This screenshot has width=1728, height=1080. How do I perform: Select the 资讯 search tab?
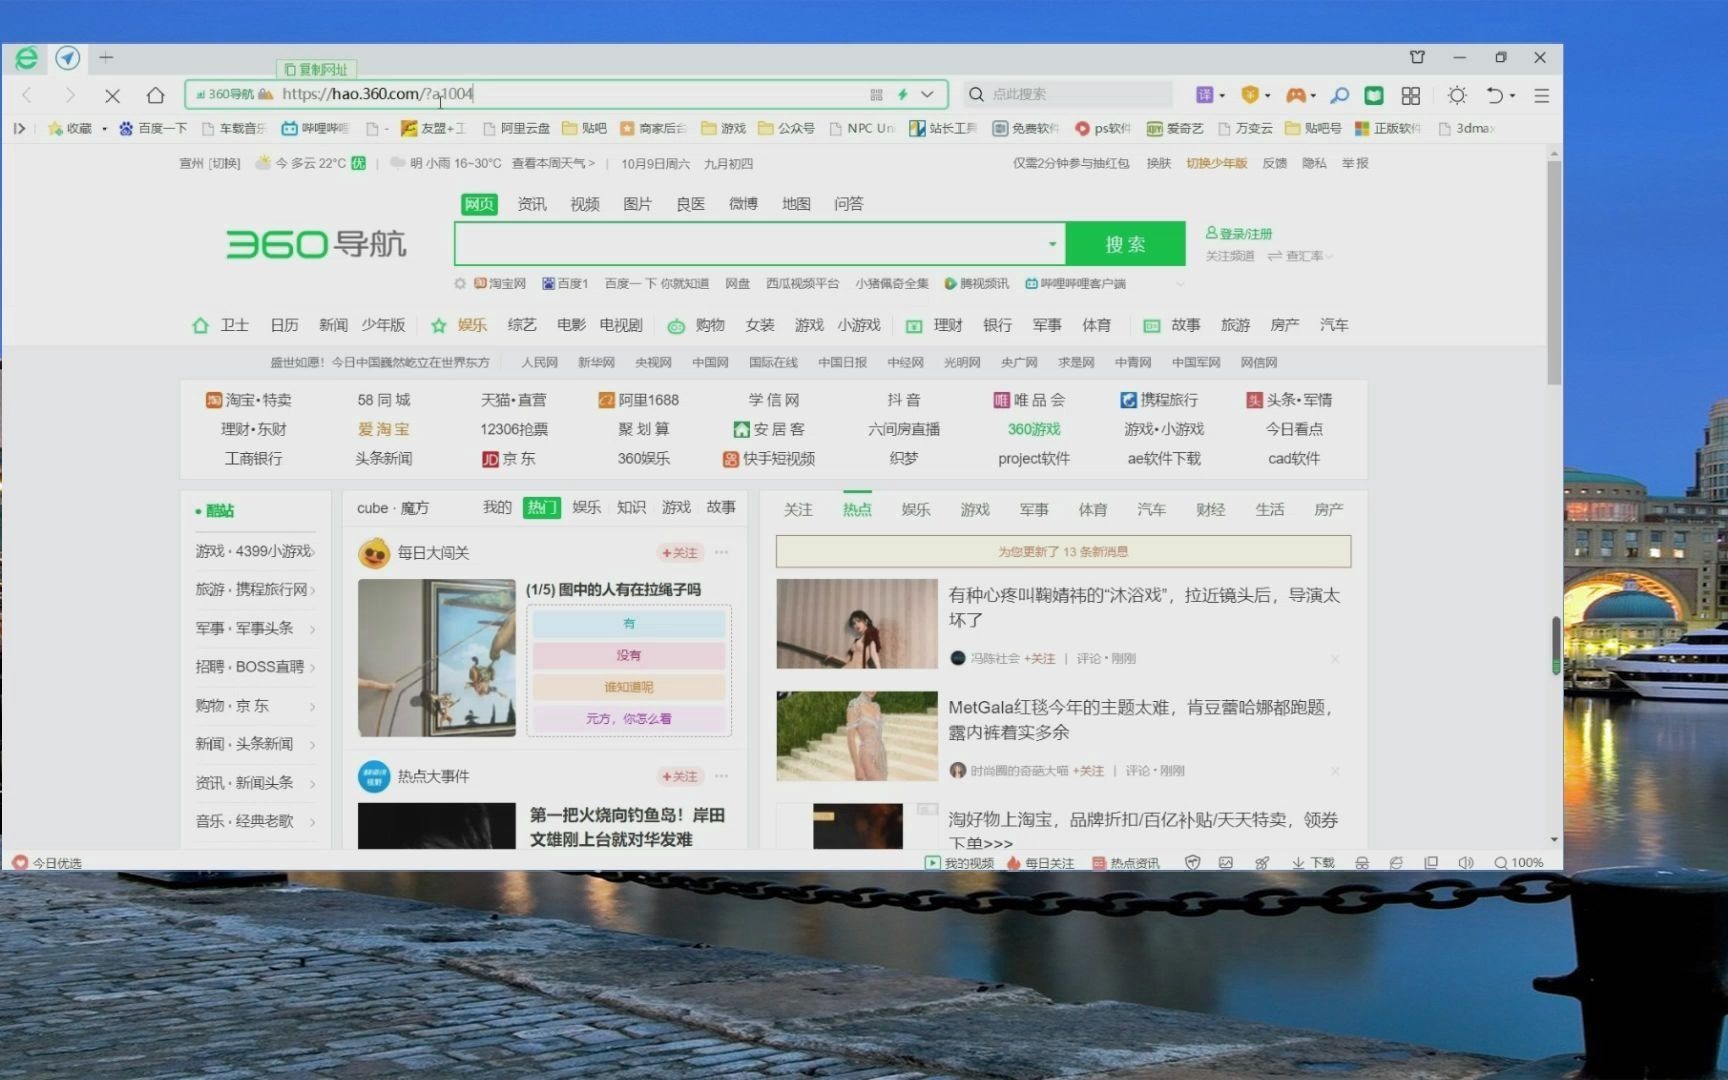click(x=532, y=204)
